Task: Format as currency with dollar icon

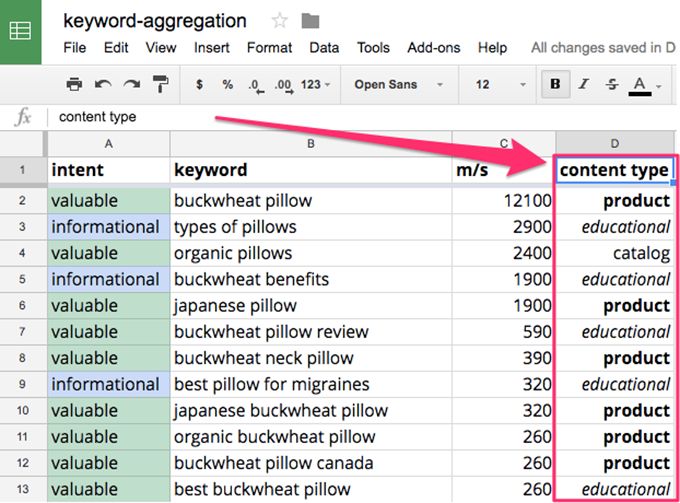Action: pos(199,84)
